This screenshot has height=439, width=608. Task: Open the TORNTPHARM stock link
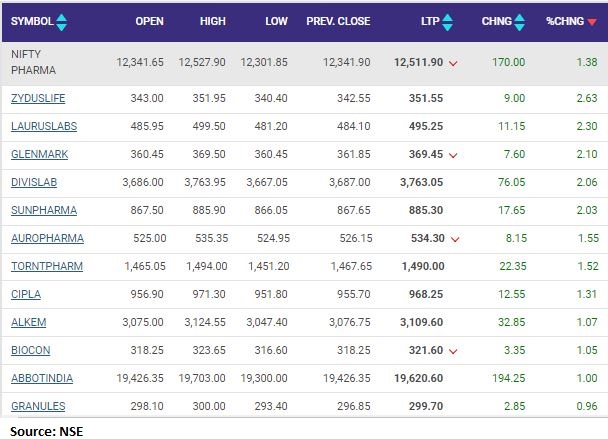pos(47,266)
